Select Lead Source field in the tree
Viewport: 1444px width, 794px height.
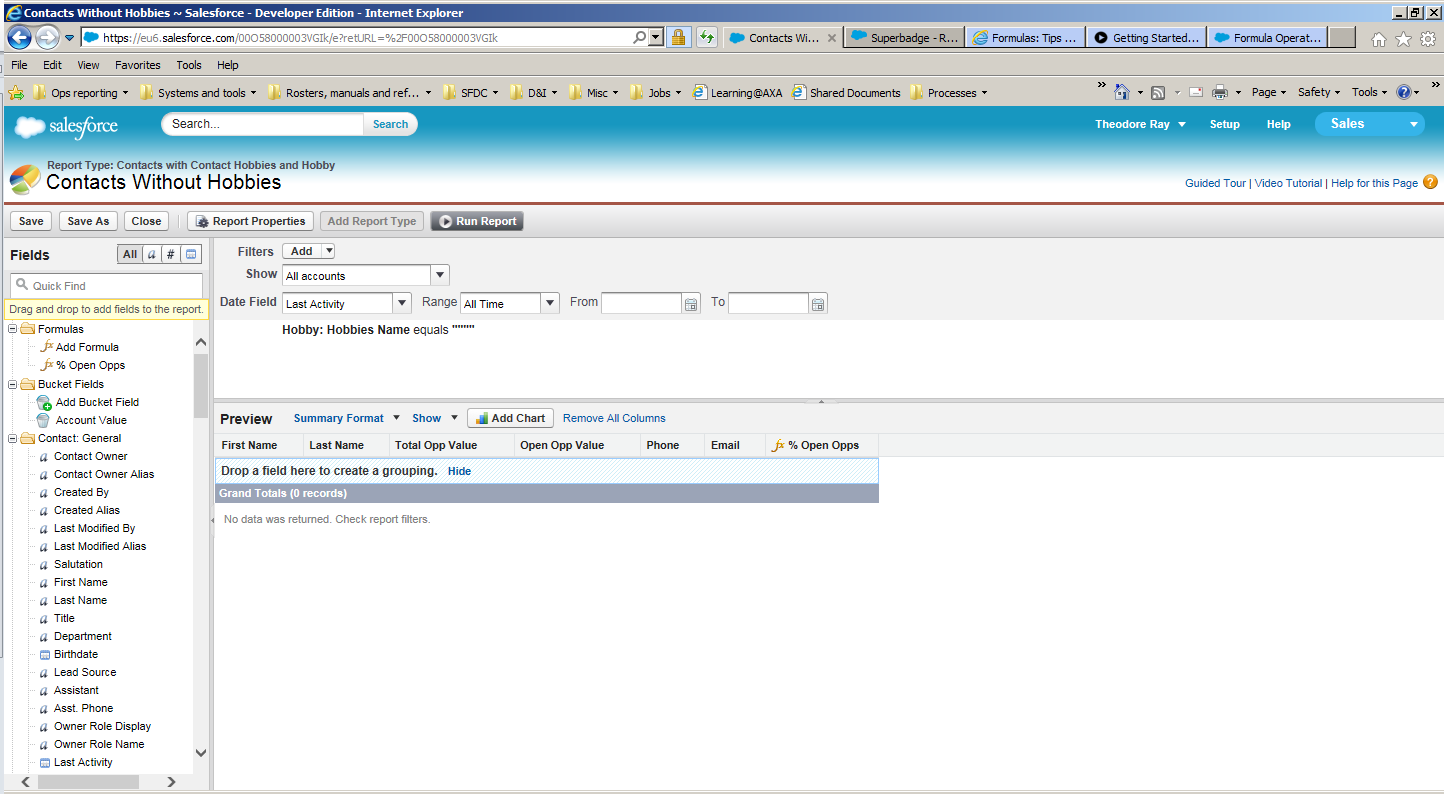coord(85,672)
